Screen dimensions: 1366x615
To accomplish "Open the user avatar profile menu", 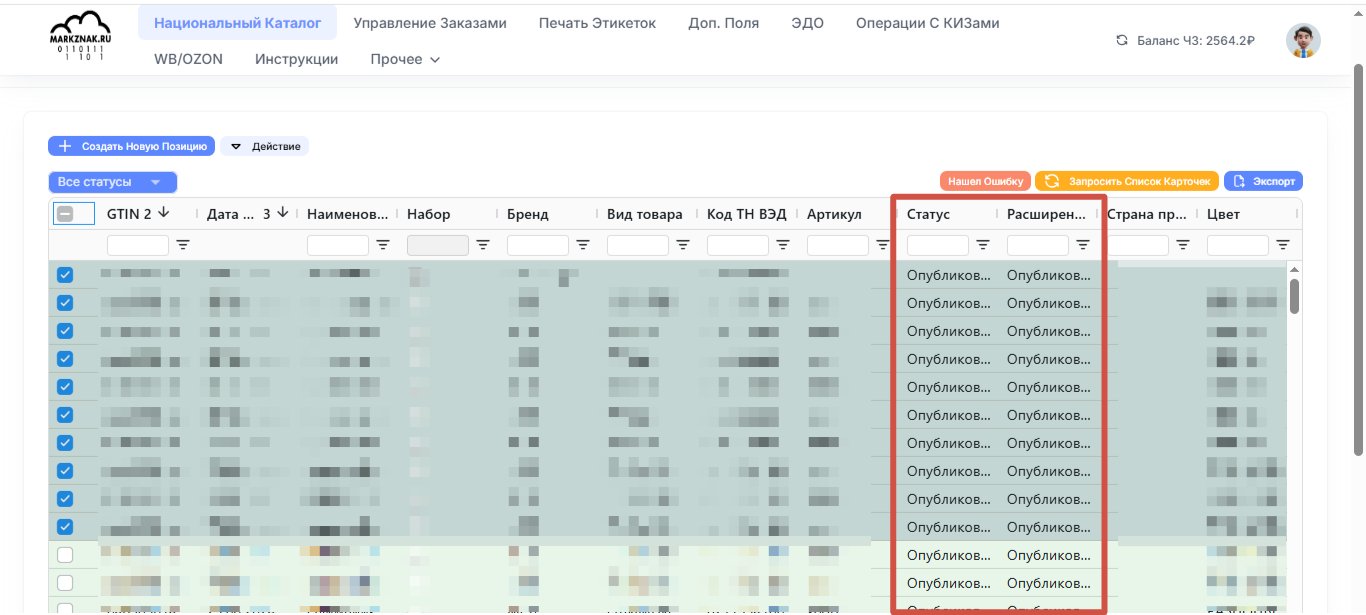I will pyautogui.click(x=1302, y=41).
